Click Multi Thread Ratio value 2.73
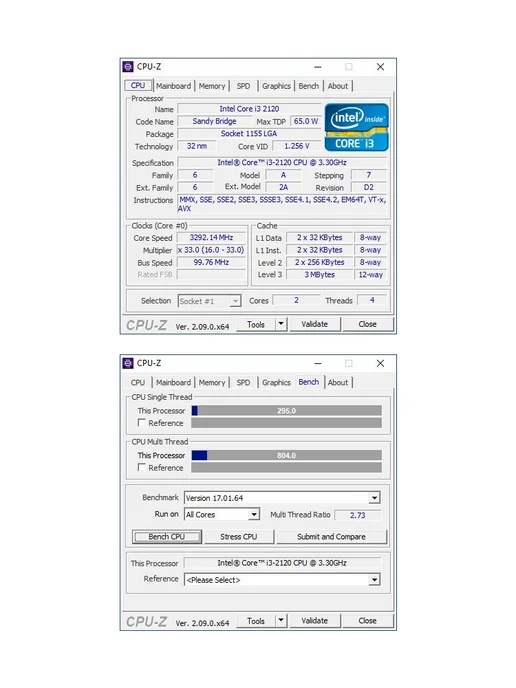Screen dimensions: 516x688 [x=358, y=515]
